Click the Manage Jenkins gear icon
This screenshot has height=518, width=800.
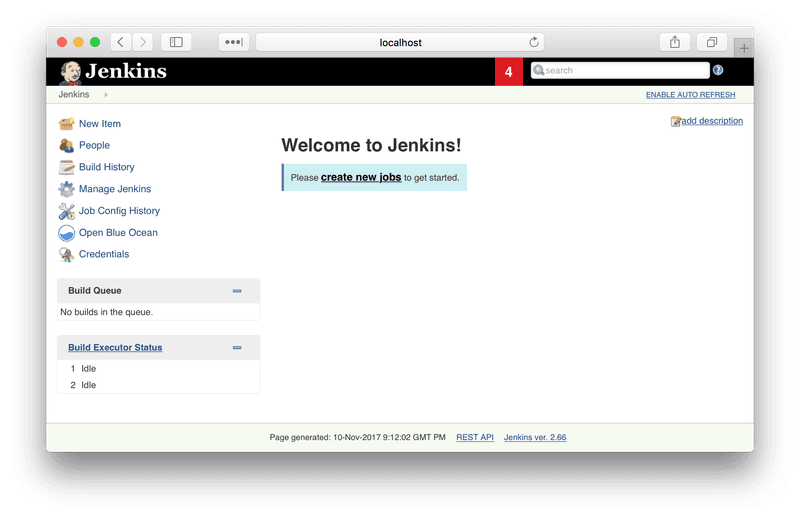pyautogui.click(x=66, y=189)
